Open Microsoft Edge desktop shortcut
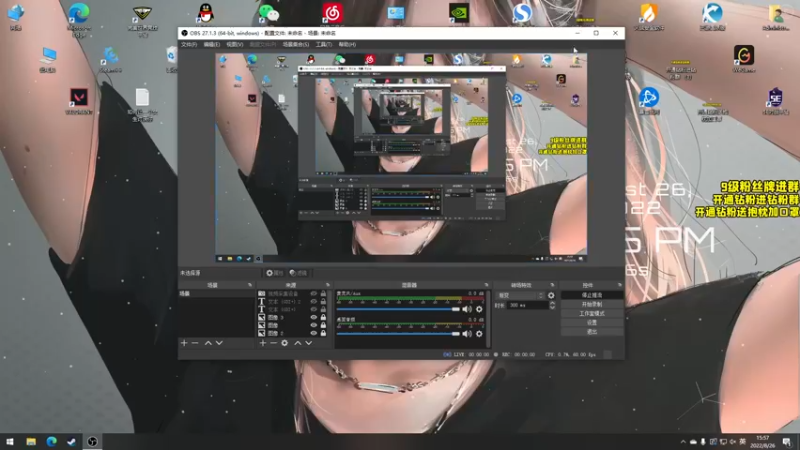The image size is (800, 450). pos(79,19)
